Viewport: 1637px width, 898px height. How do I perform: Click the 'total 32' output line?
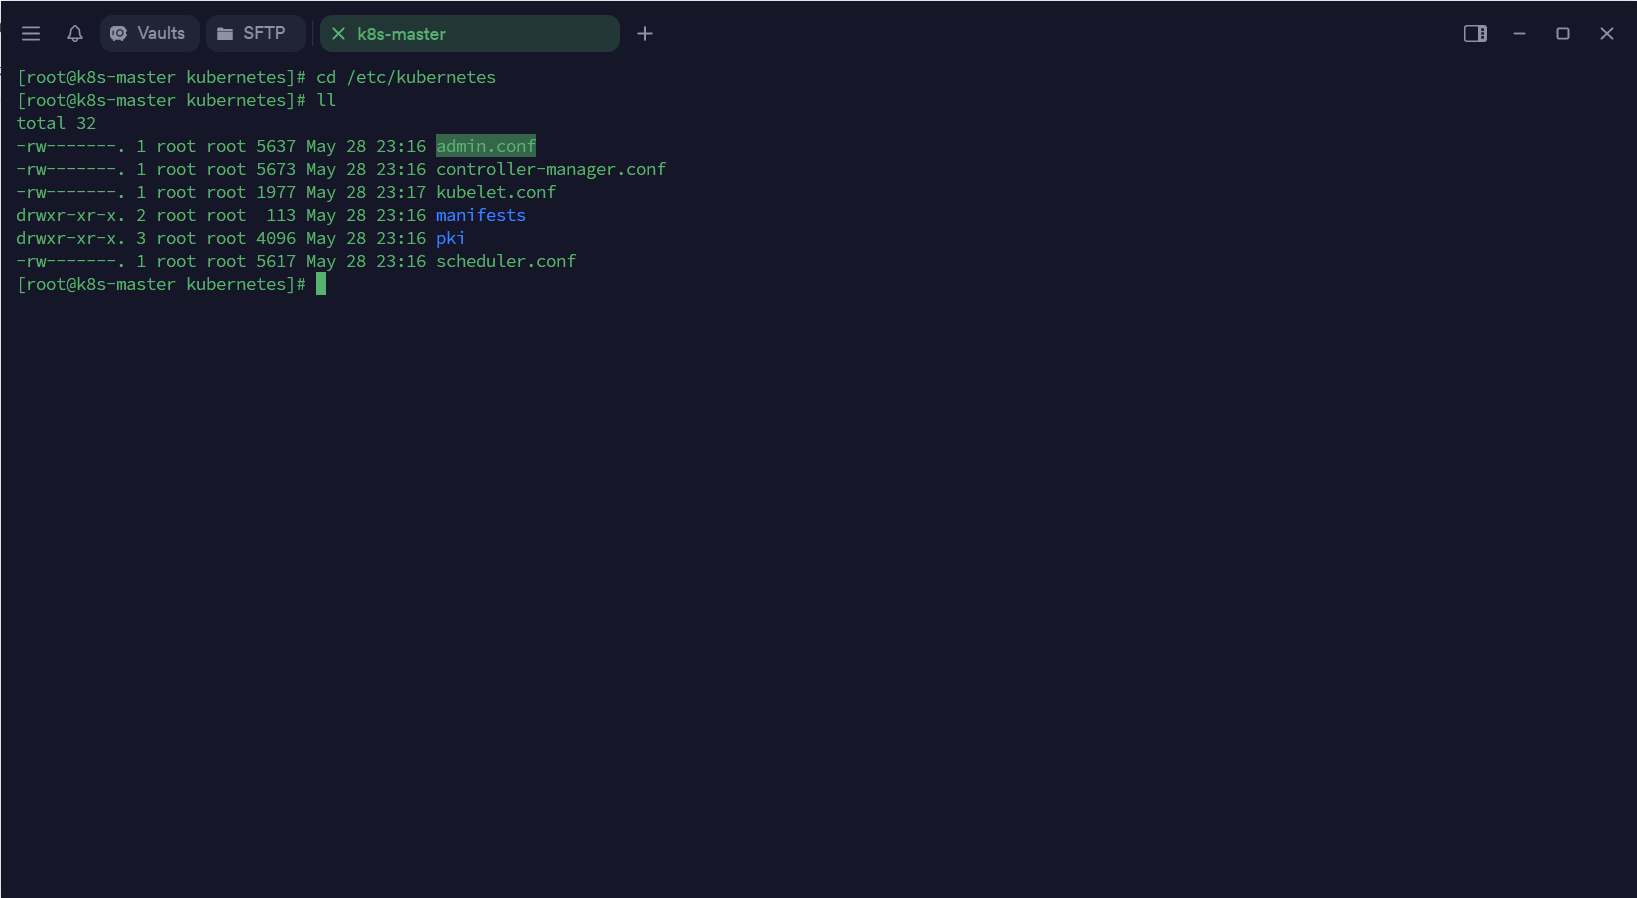[x=56, y=123]
